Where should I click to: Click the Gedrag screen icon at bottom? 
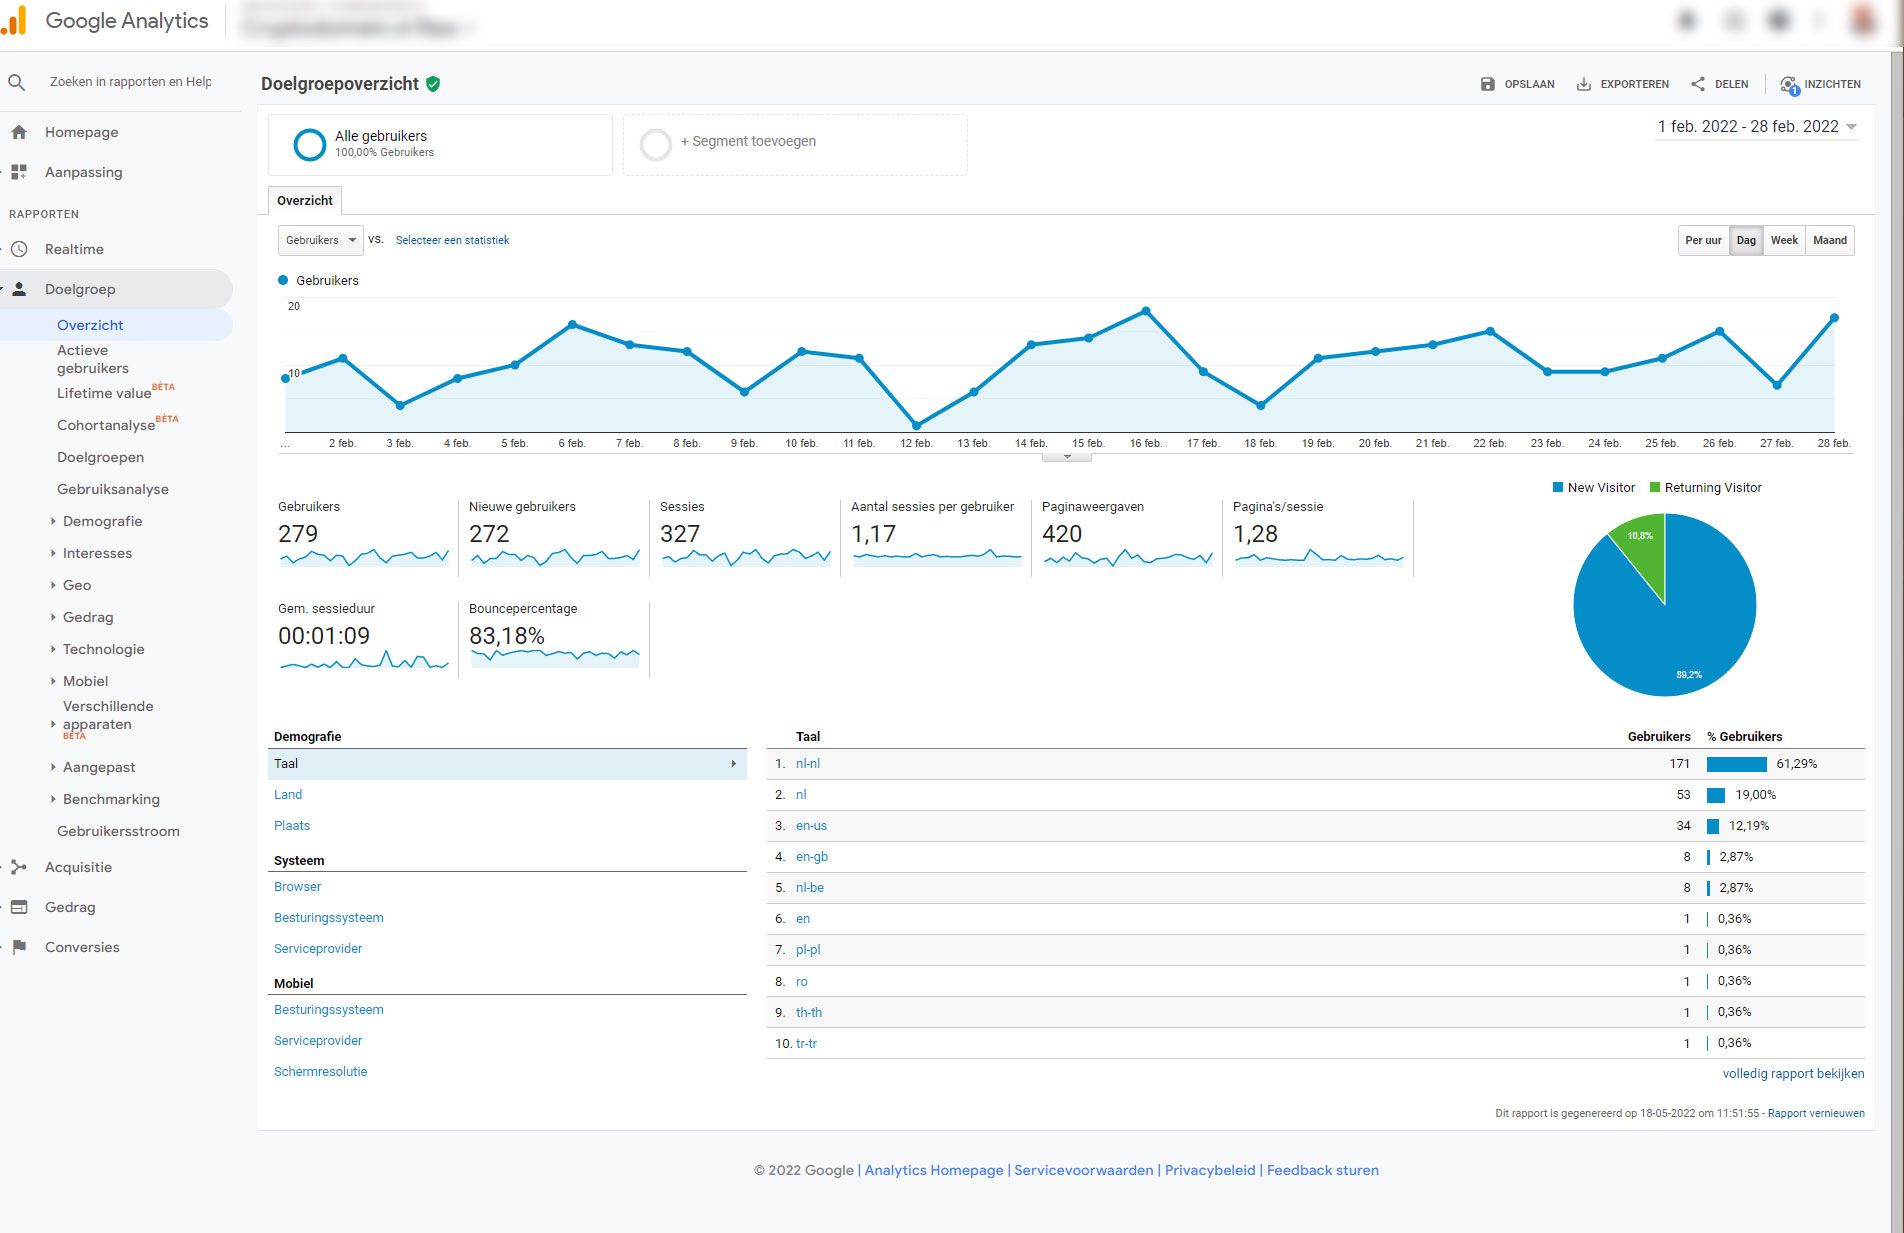coord(19,907)
